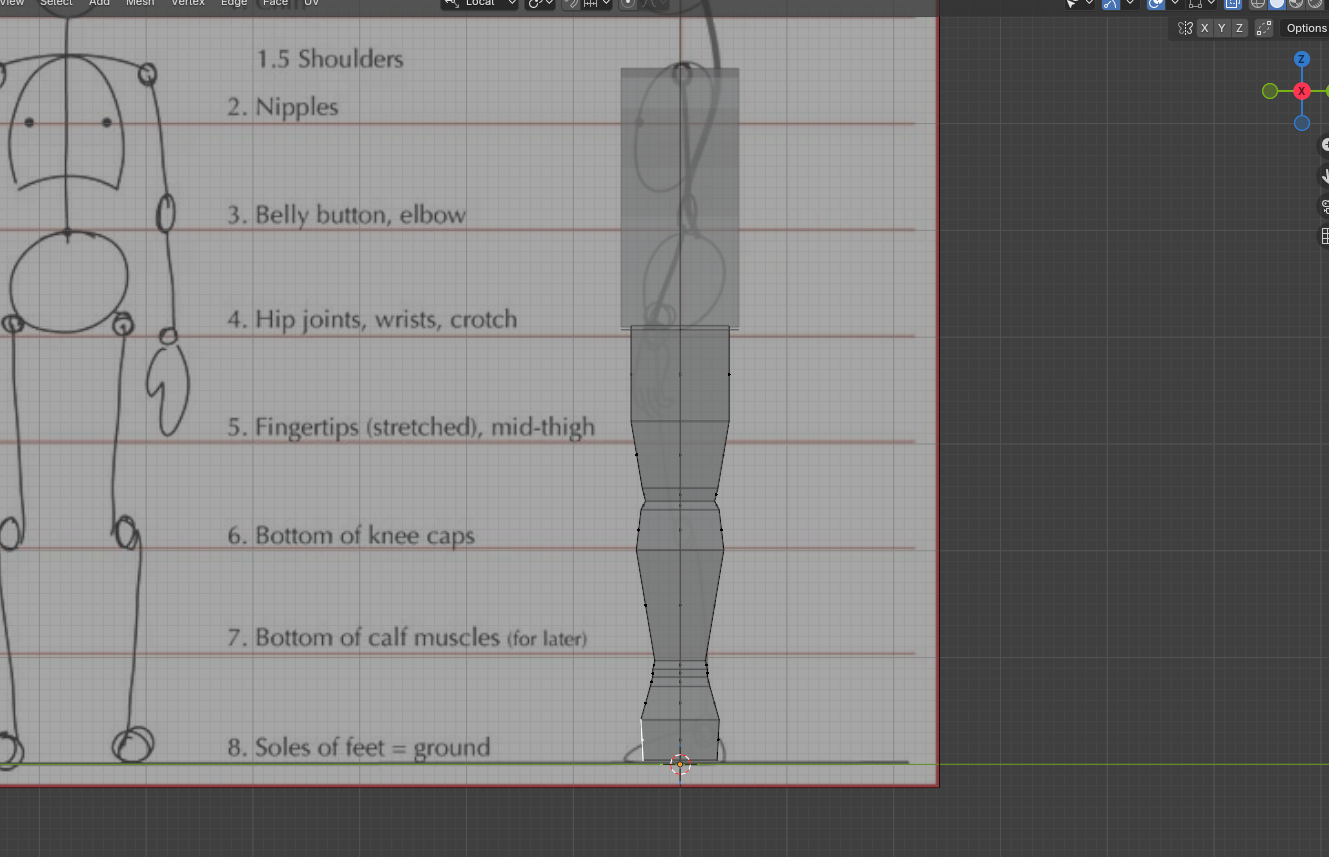This screenshot has width=1329, height=857.
Task: Toggle show gizmo button
Action: click(x=1111, y=3)
